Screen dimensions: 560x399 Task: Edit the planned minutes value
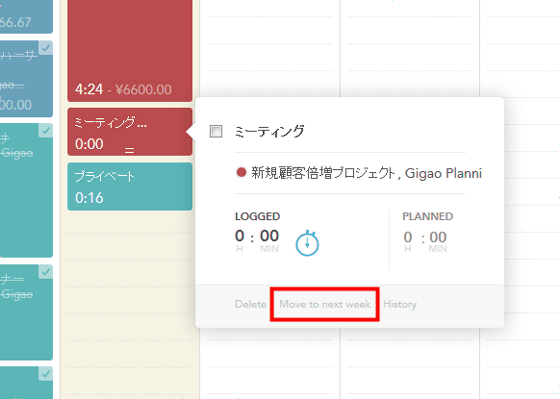pos(438,237)
